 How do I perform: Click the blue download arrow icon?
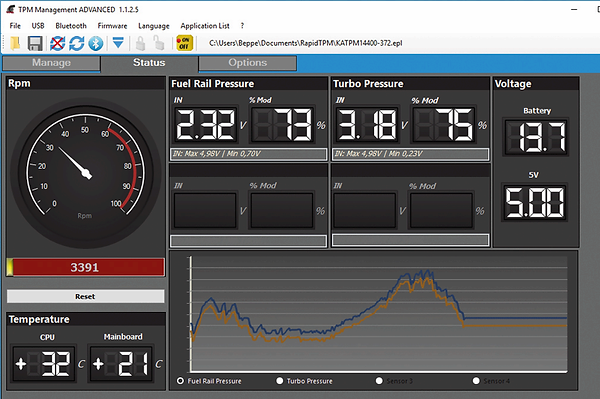[118, 43]
